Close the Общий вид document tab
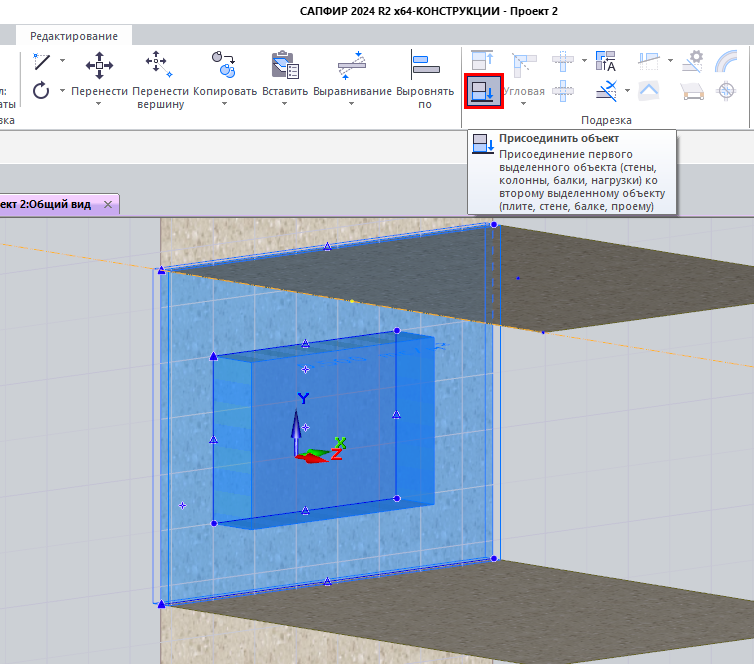Viewport: 754px width, 664px height. point(109,204)
